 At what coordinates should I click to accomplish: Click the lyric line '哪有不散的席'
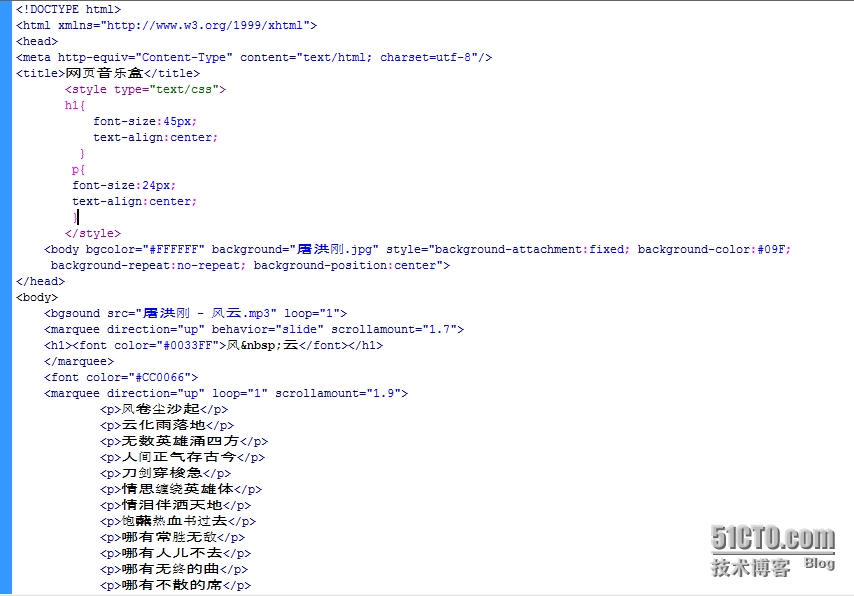click(x=175, y=585)
